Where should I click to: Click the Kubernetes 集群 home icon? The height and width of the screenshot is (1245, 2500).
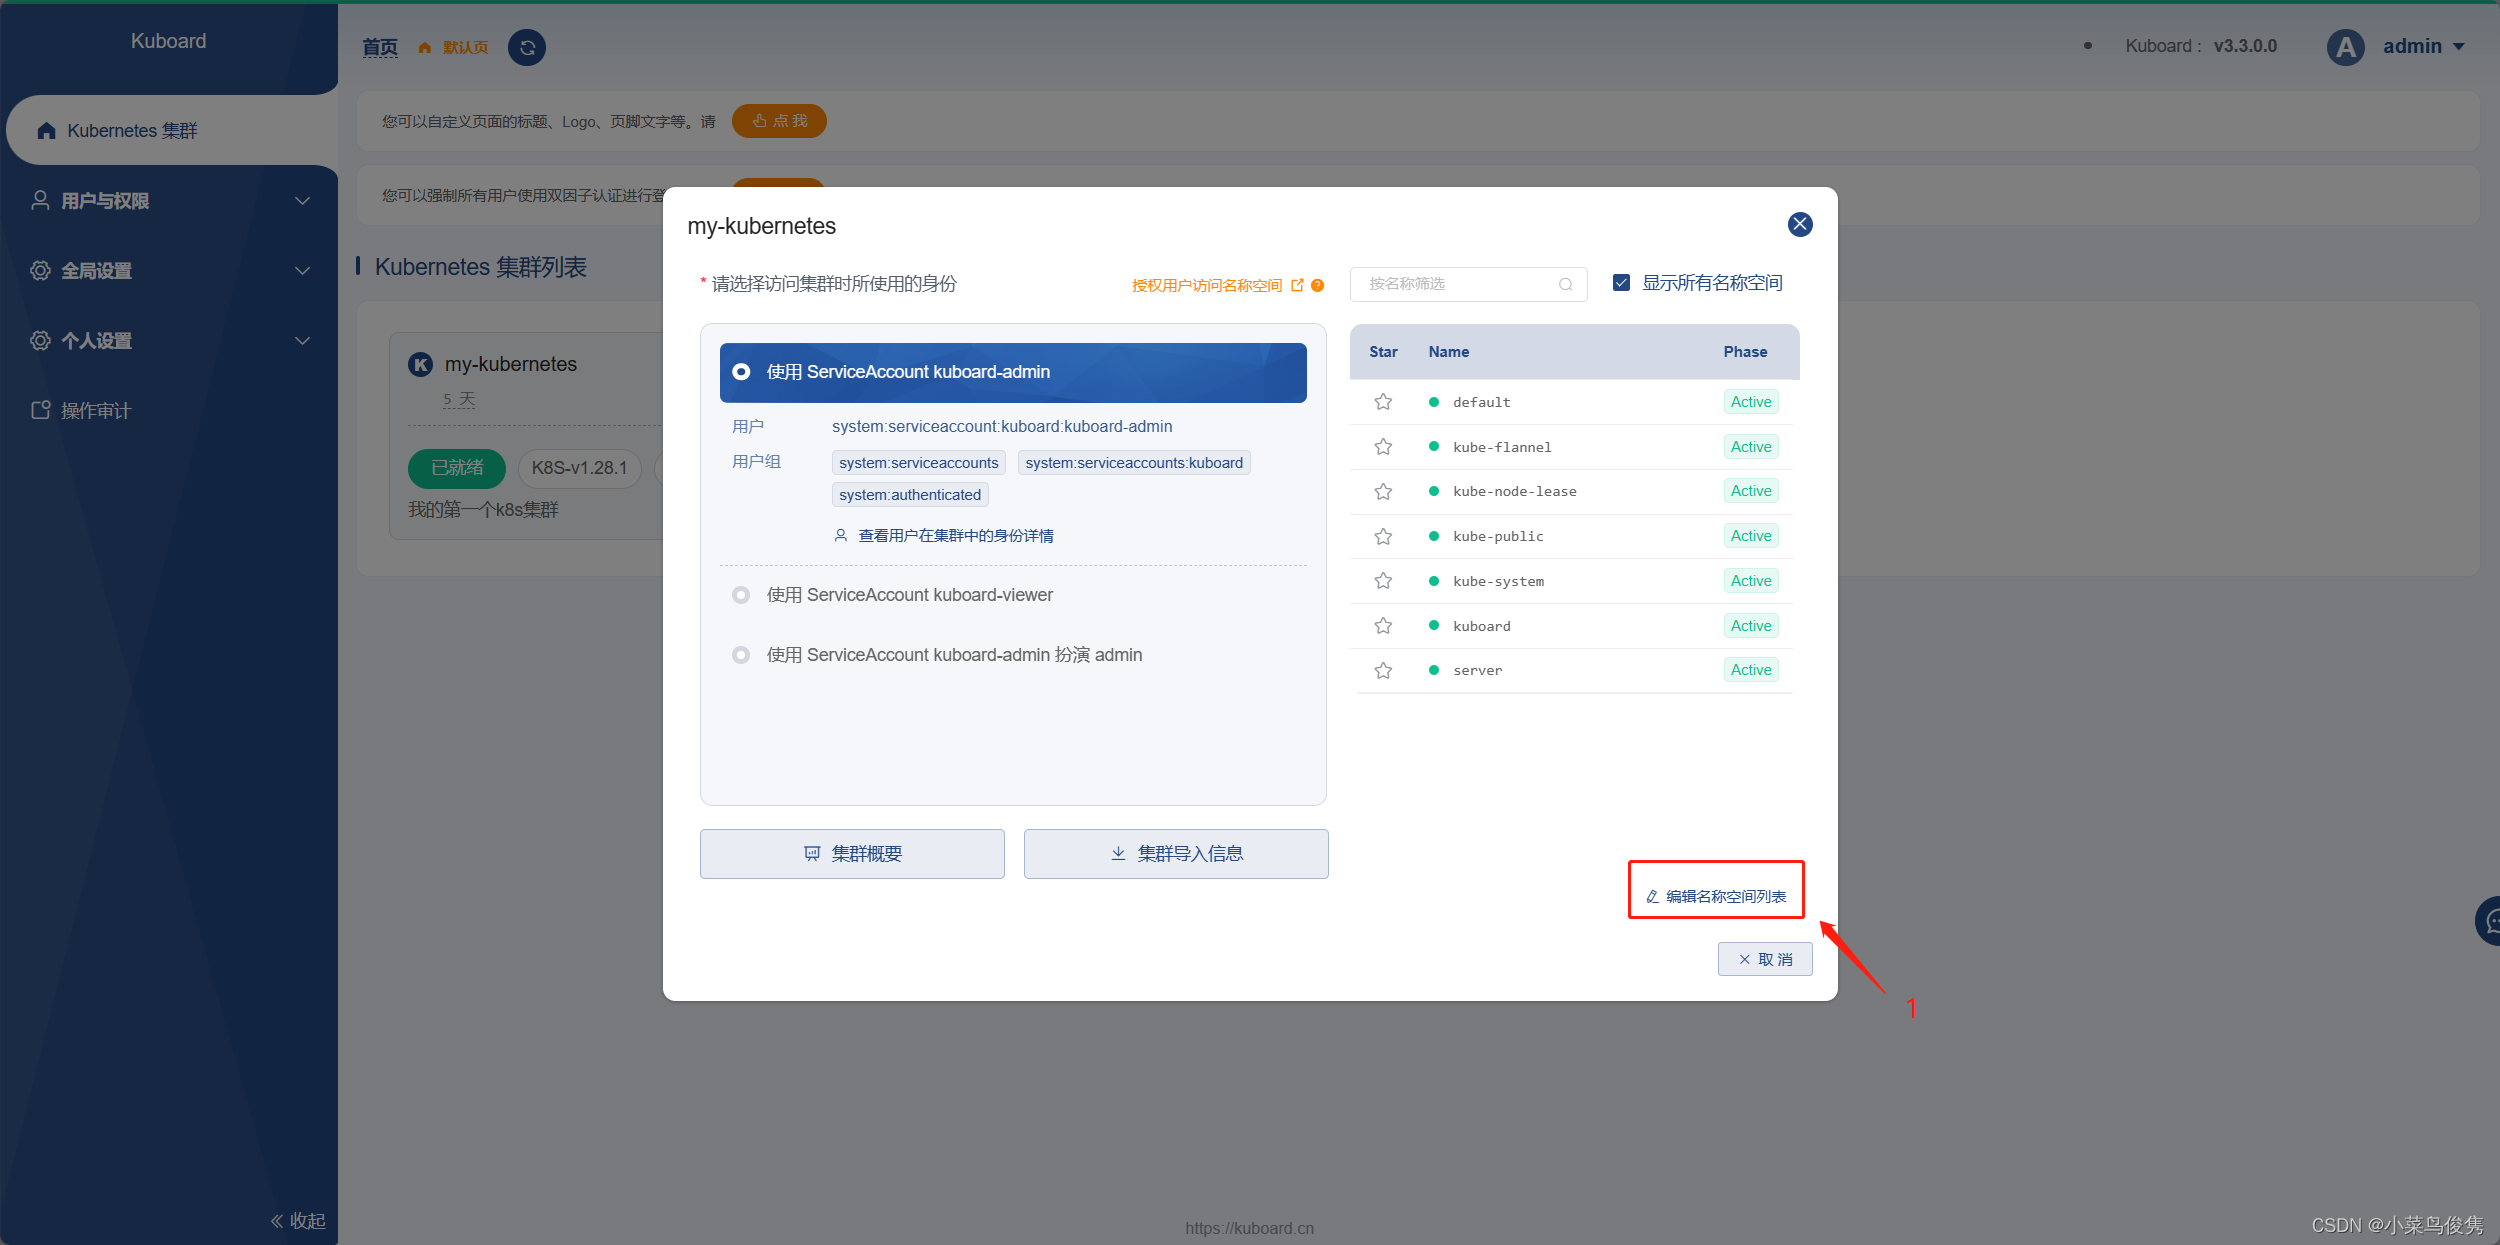[x=46, y=131]
